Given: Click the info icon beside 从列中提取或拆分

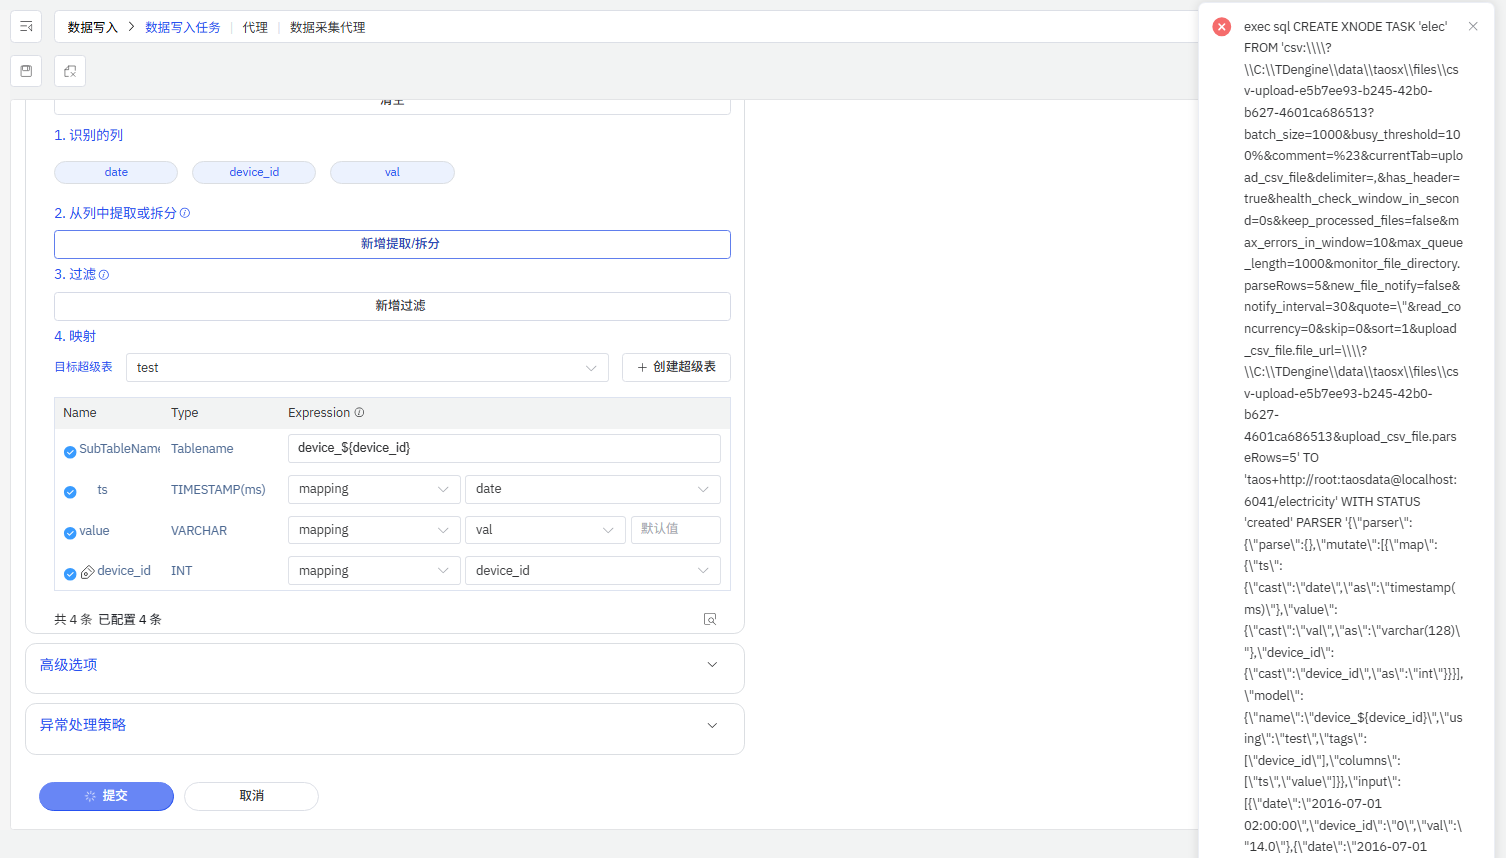Looking at the screenshot, I should tap(185, 213).
